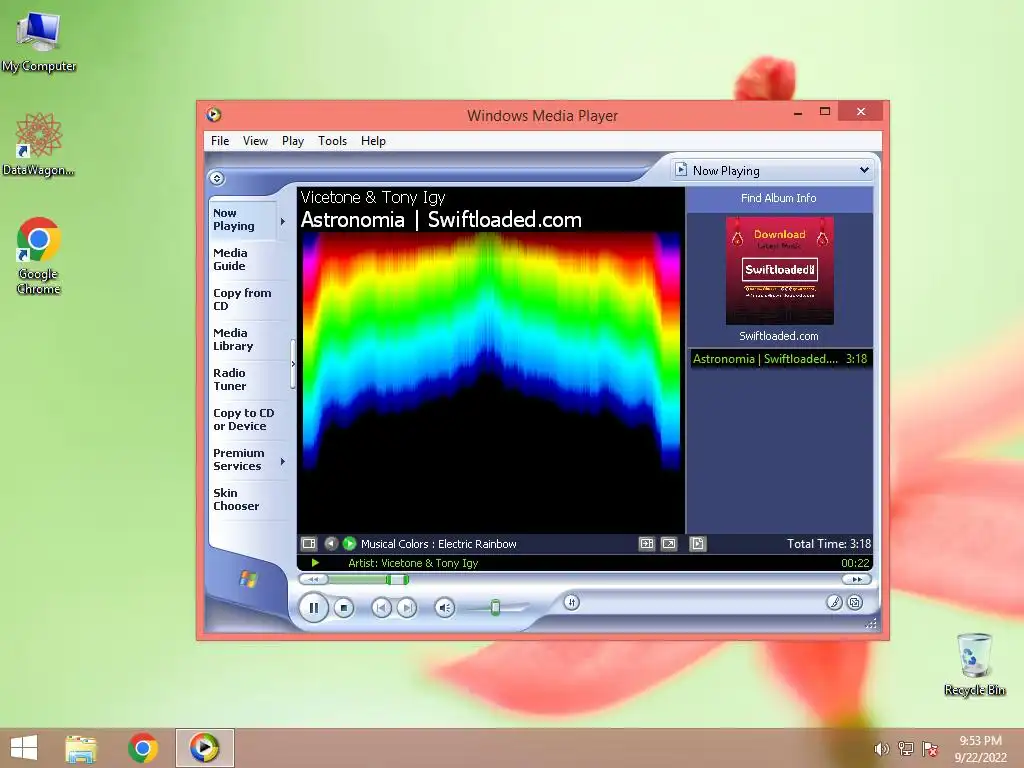
Task: Click the Artist: Vicetone & Tony Igy text
Action: (413, 563)
